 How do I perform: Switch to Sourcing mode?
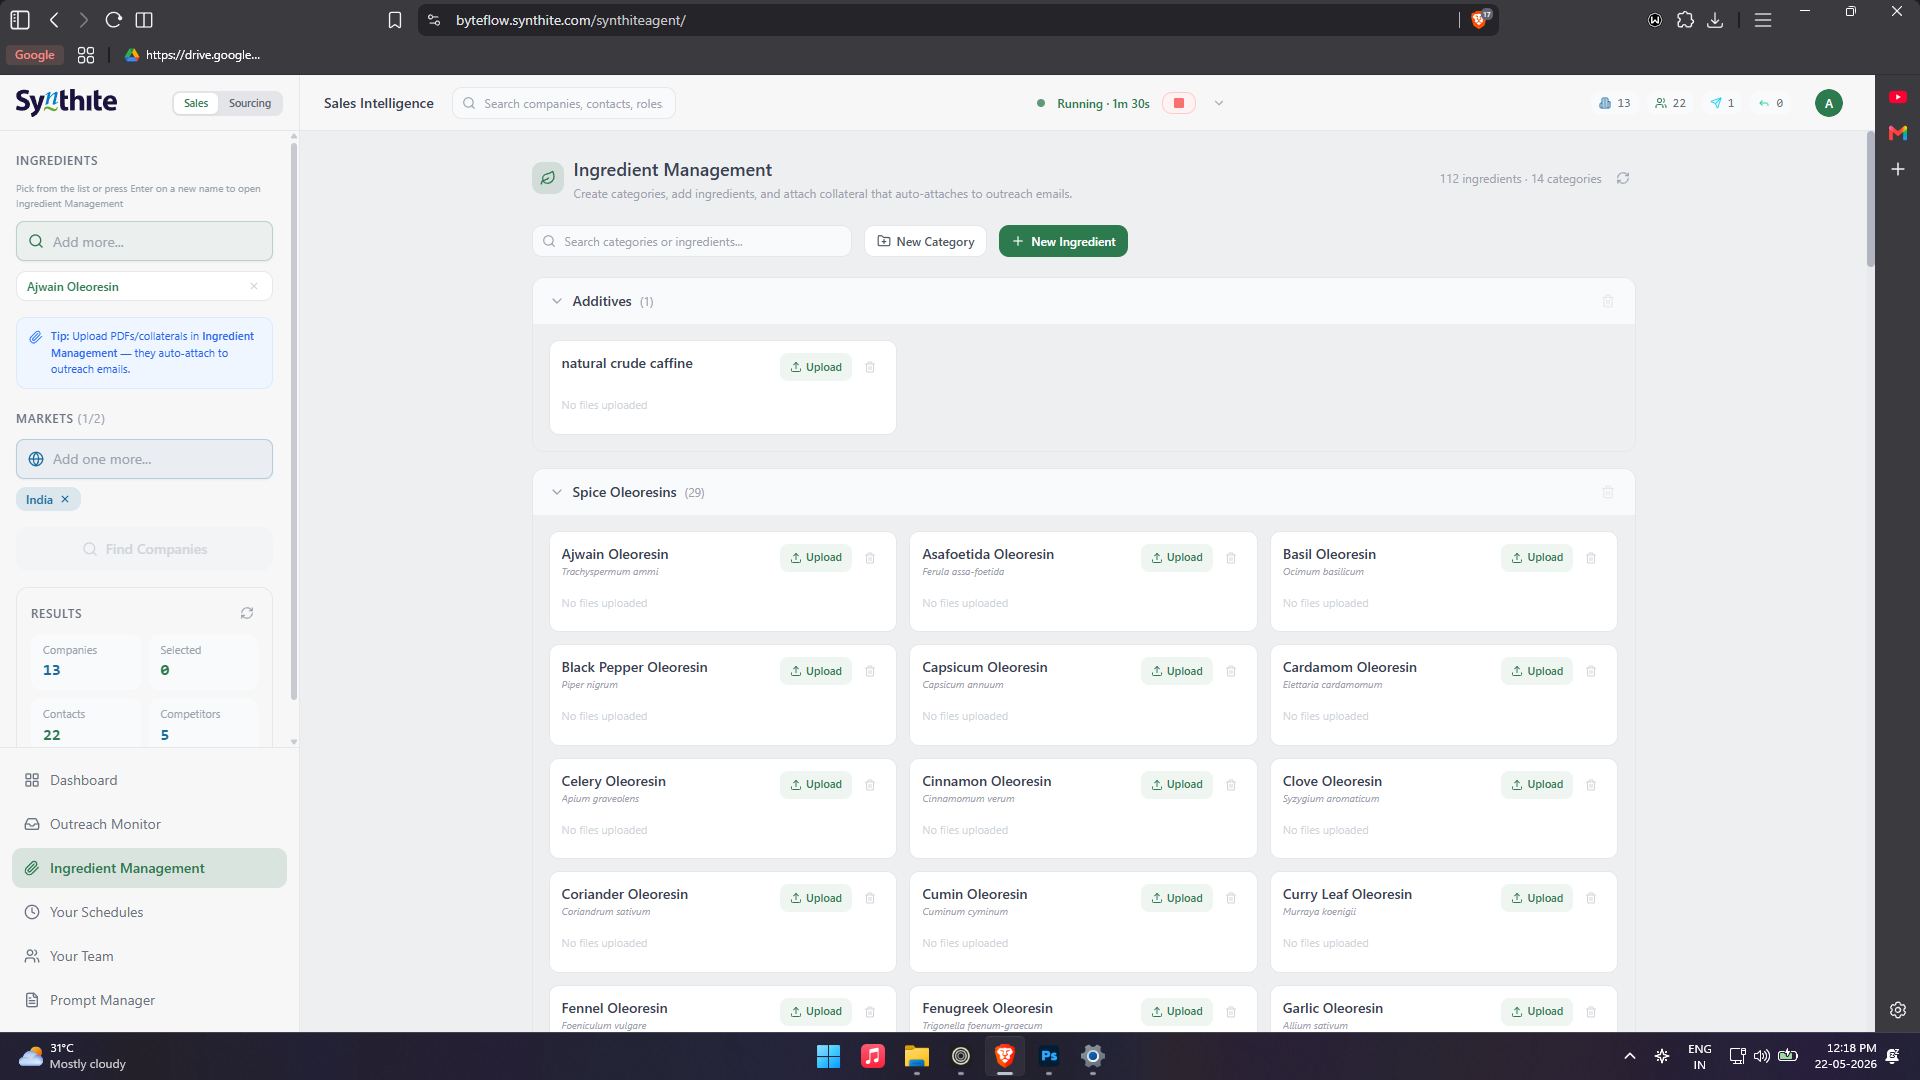[x=250, y=103]
